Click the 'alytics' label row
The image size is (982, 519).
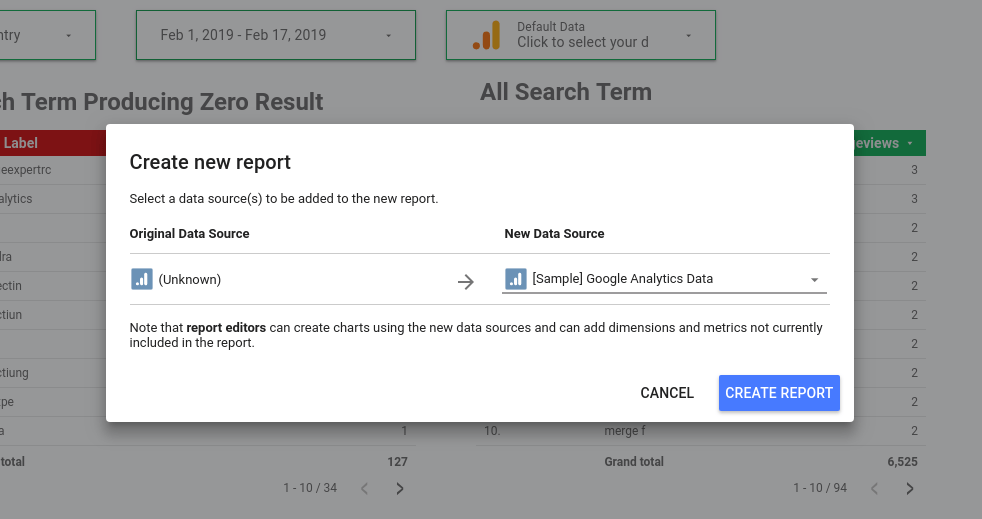[x=16, y=198]
